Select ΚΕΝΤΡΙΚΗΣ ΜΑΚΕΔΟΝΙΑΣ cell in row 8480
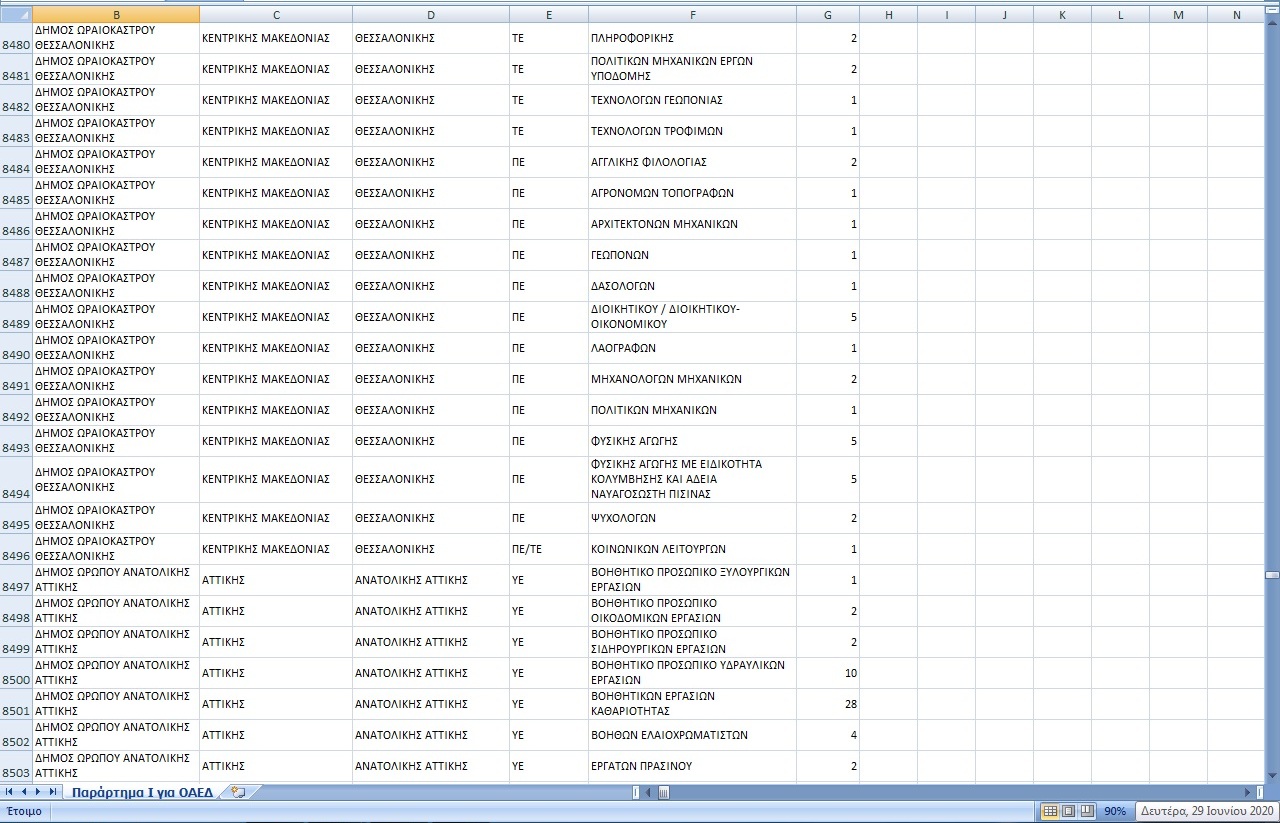This screenshot has width=1280, height=823. pyautogui.click(x=276, y=38)
